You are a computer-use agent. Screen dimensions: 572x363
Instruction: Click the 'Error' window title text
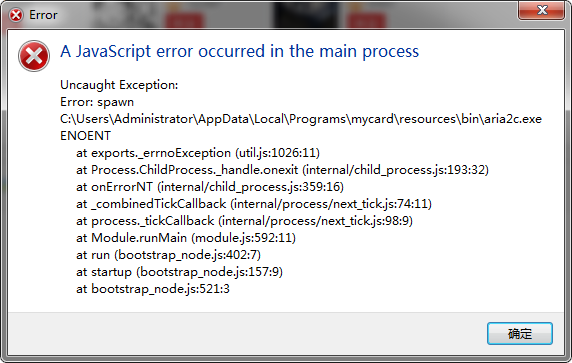(x=43, y=15)
